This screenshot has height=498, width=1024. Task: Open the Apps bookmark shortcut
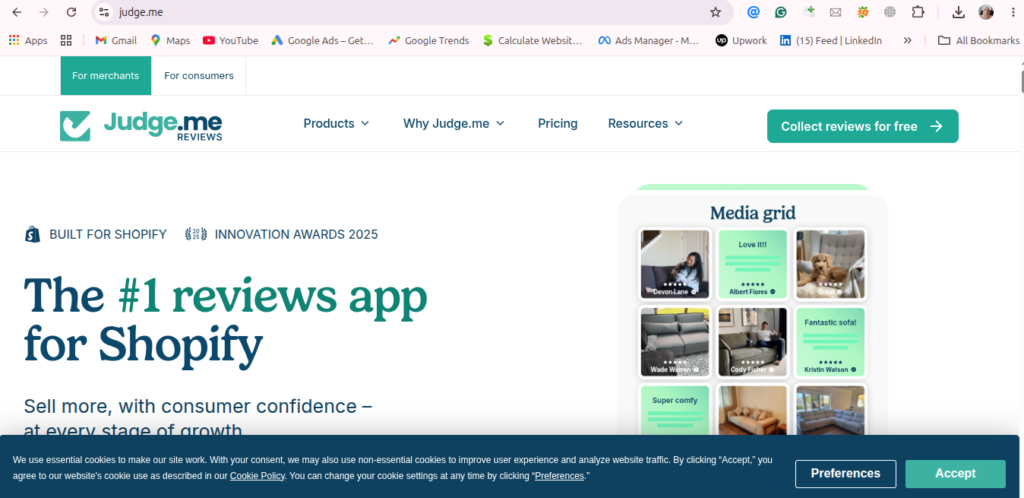[x=28, y=40]
